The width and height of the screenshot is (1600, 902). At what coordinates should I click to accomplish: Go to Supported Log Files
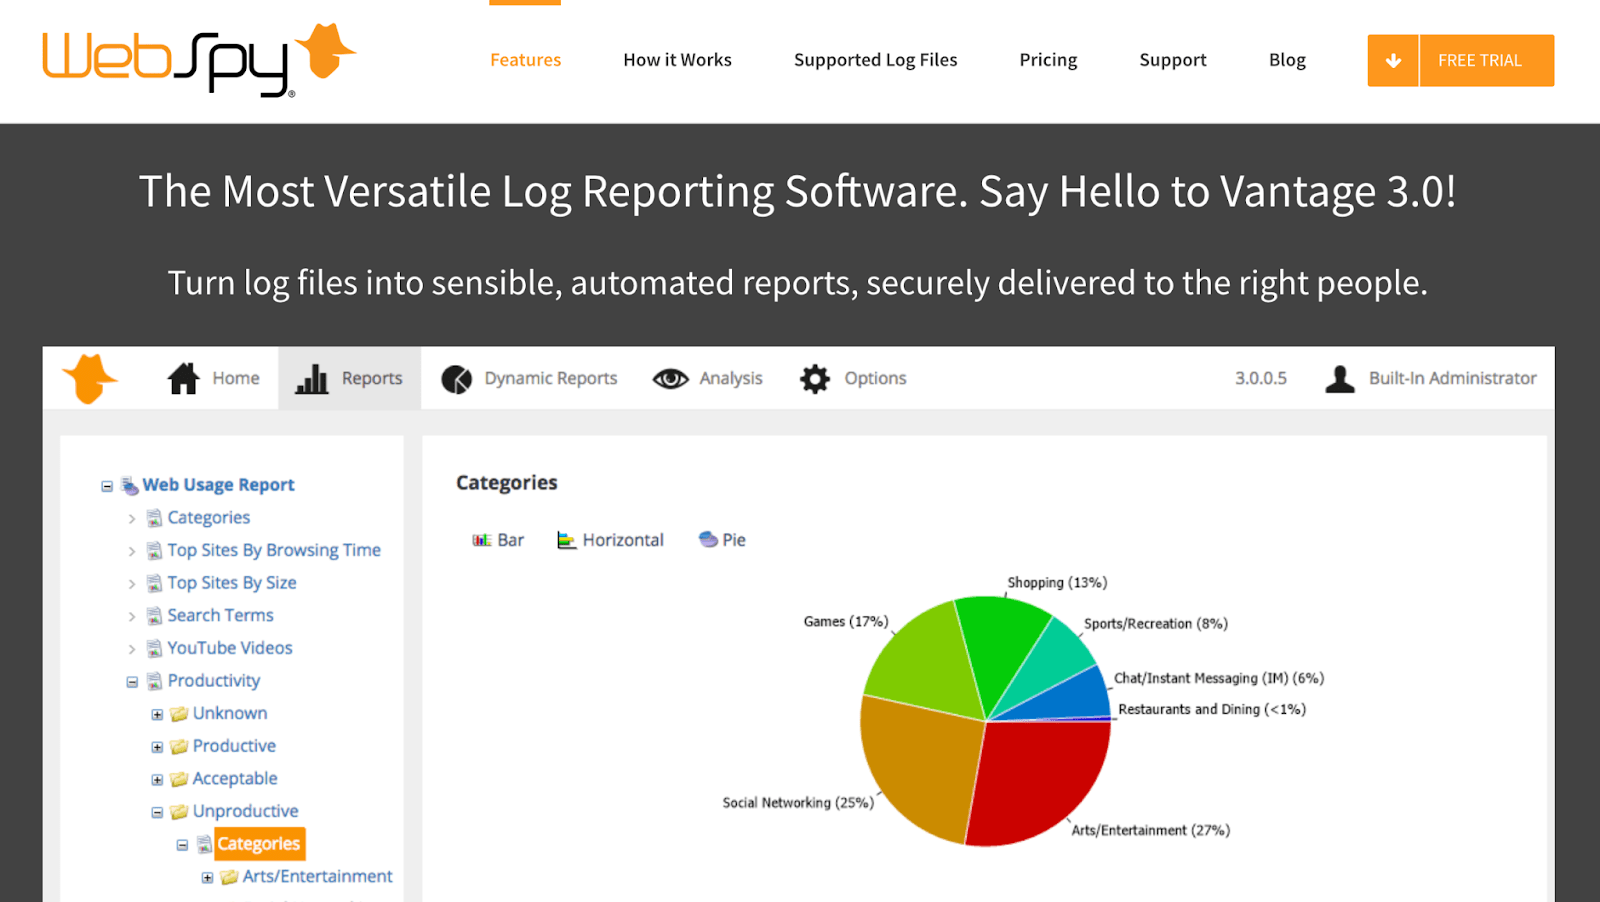(x=875, y=60)
